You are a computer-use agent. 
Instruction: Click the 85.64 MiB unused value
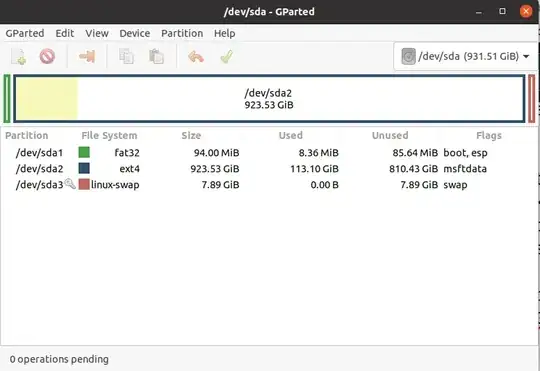pyautogui.click(x=415, y=153)
